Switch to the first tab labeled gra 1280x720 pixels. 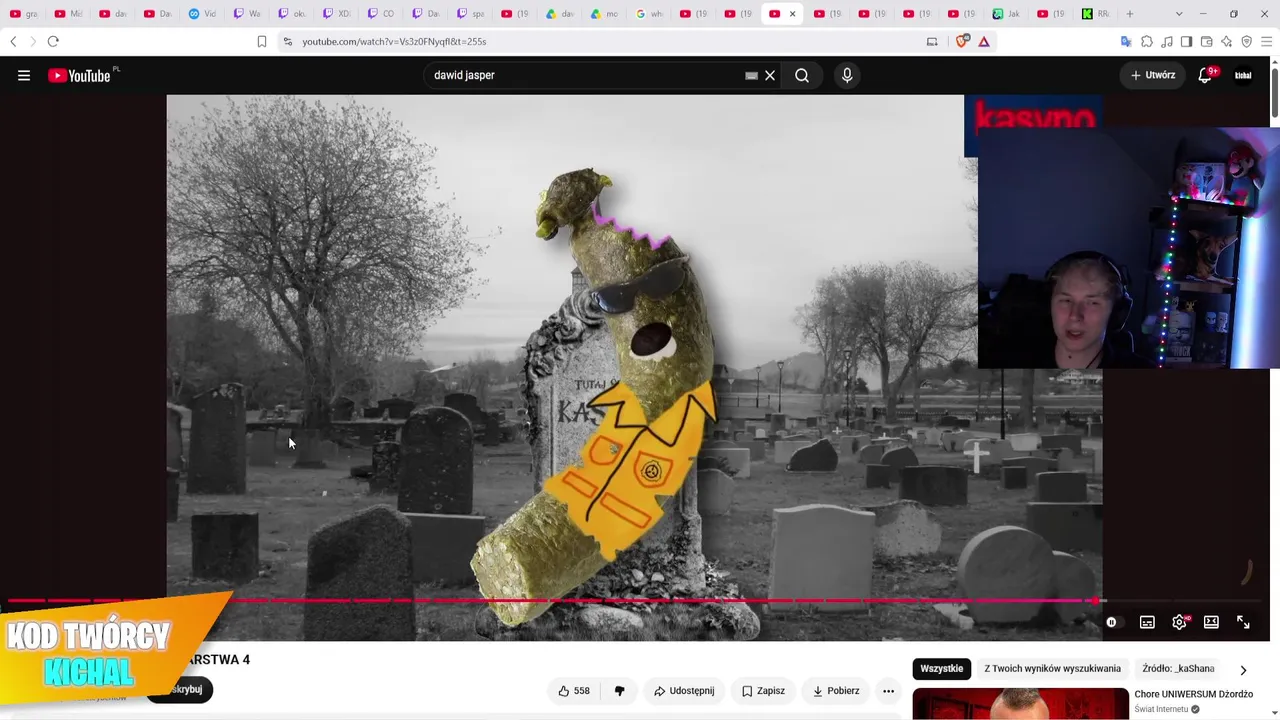(23, 14)
